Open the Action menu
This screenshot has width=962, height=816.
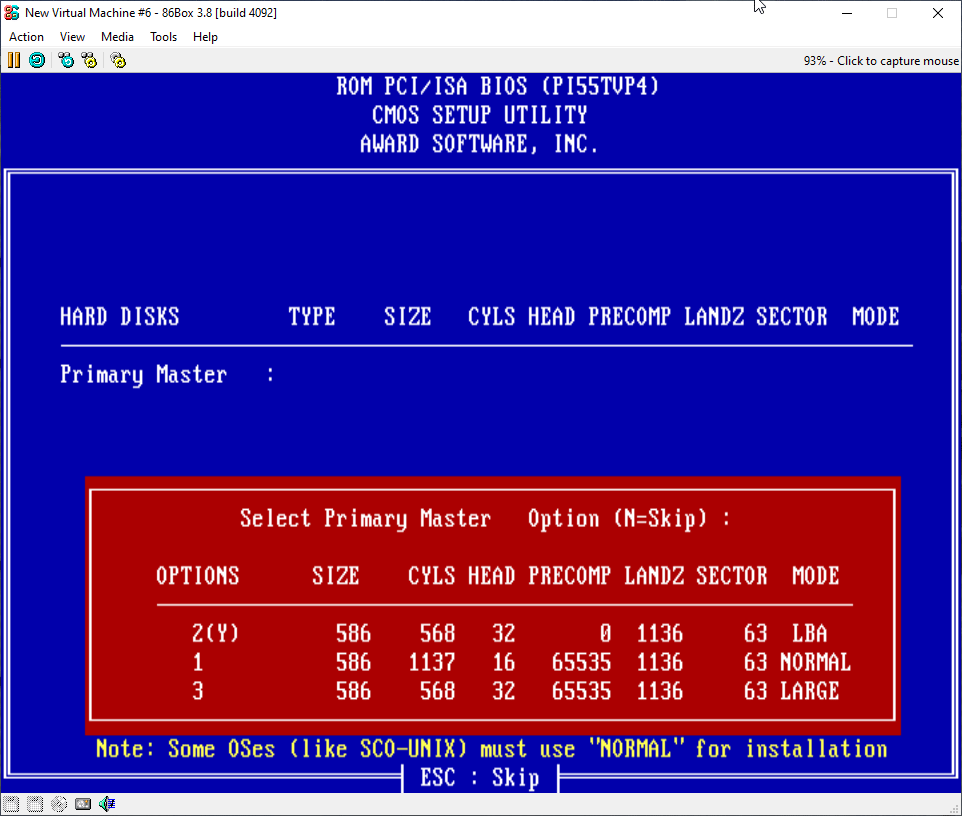[26, 37]
